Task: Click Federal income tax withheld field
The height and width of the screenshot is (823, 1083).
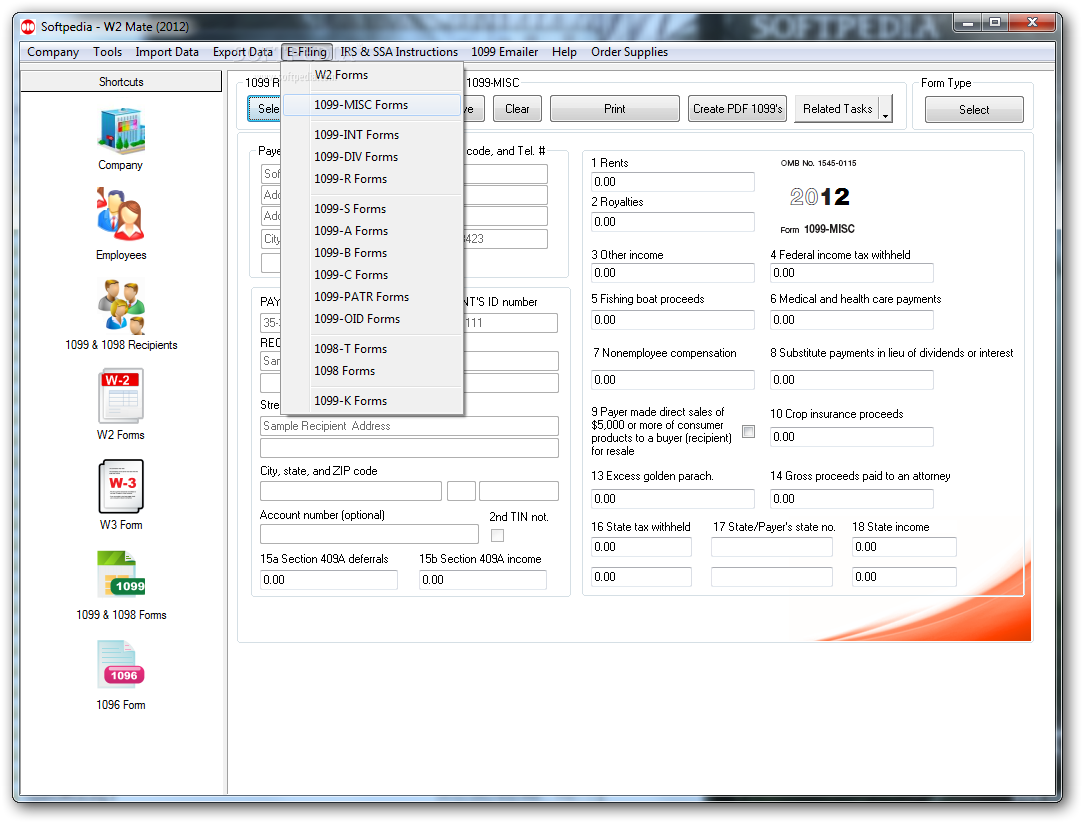Action: tap(852, 273)
